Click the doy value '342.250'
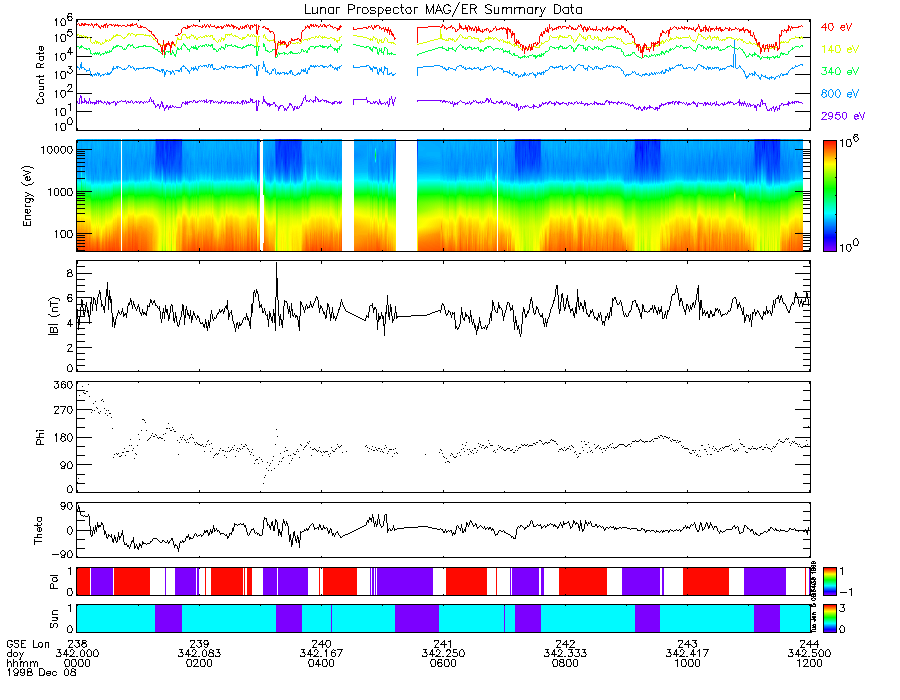 coord(443,654)
